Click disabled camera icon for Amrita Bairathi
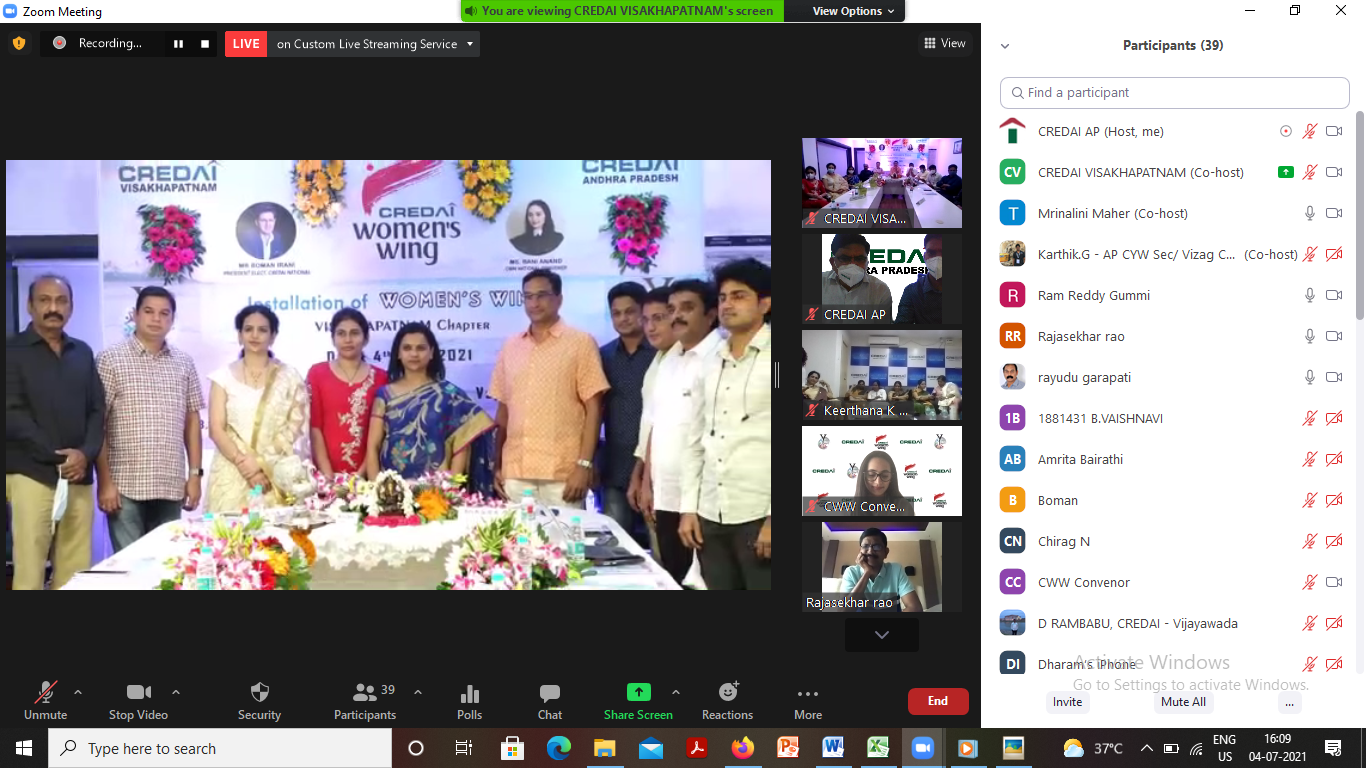 pos(1334,459)
